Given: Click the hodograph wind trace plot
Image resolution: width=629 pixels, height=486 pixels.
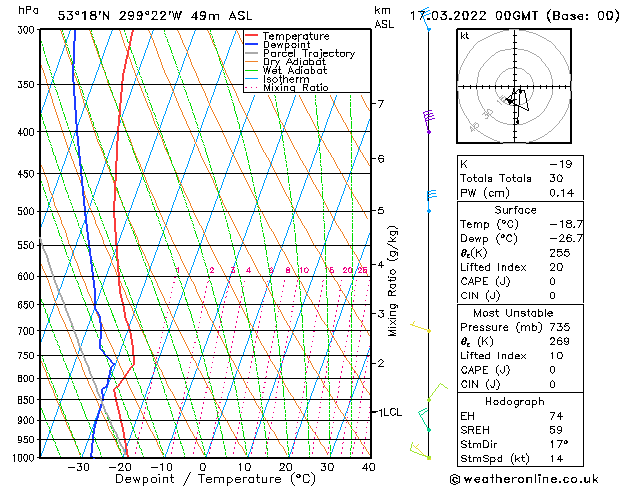Looking at the screenshot, I should 517,105.
